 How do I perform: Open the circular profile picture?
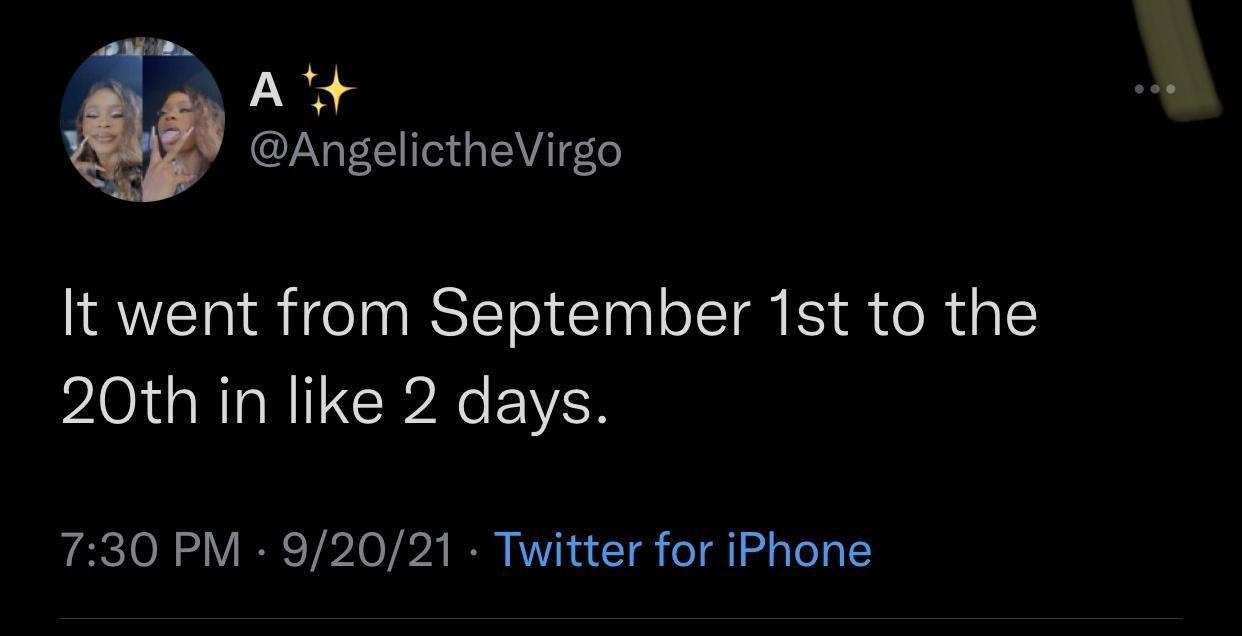[142, 120]
